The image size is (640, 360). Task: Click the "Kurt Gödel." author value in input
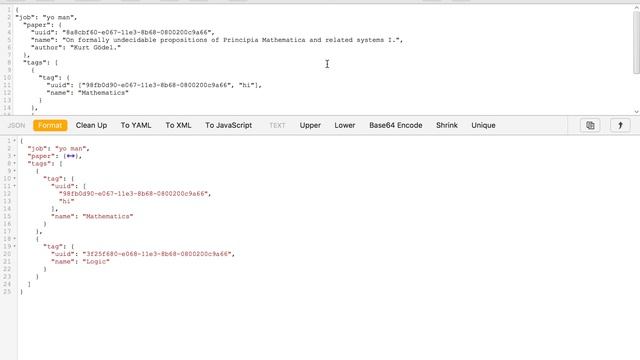(96, 47)
